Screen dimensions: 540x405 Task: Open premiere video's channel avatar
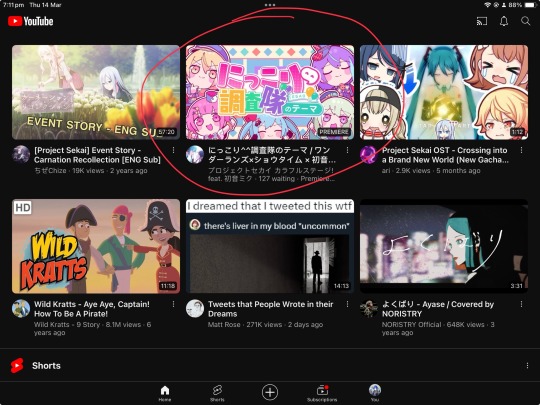[195, 154]
